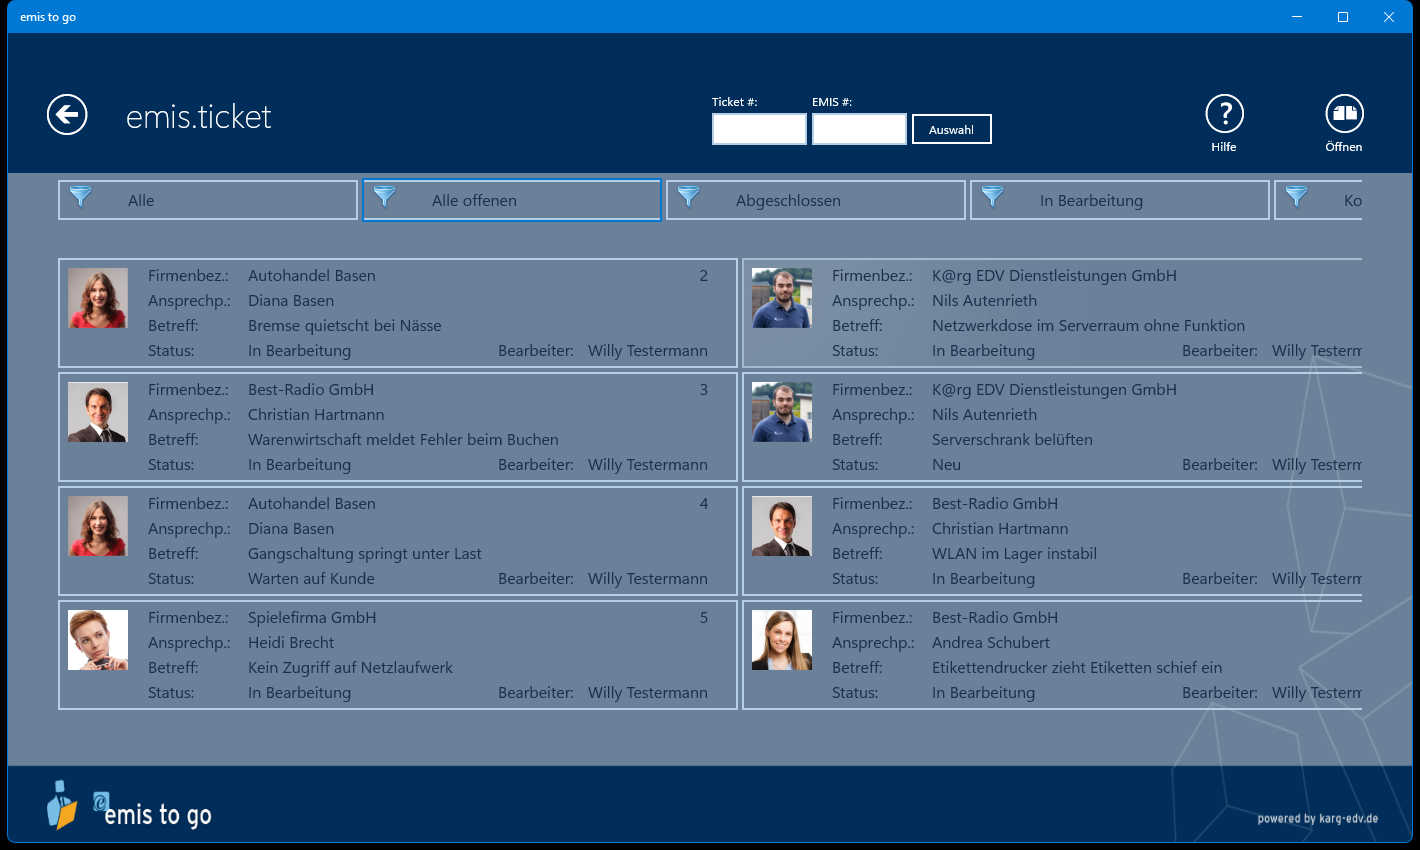Click the emis to go bottle logo
This screenshot has width=1420, height=850.
point(61,805)
